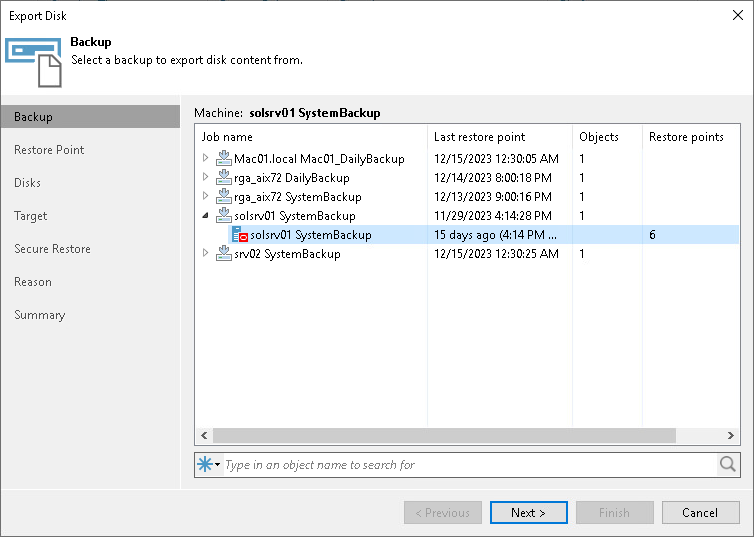The width and height of the screenshot is (754, 537).
Task: Click the child solsrv01 machine icon with red badge
Action: (240, 235)
